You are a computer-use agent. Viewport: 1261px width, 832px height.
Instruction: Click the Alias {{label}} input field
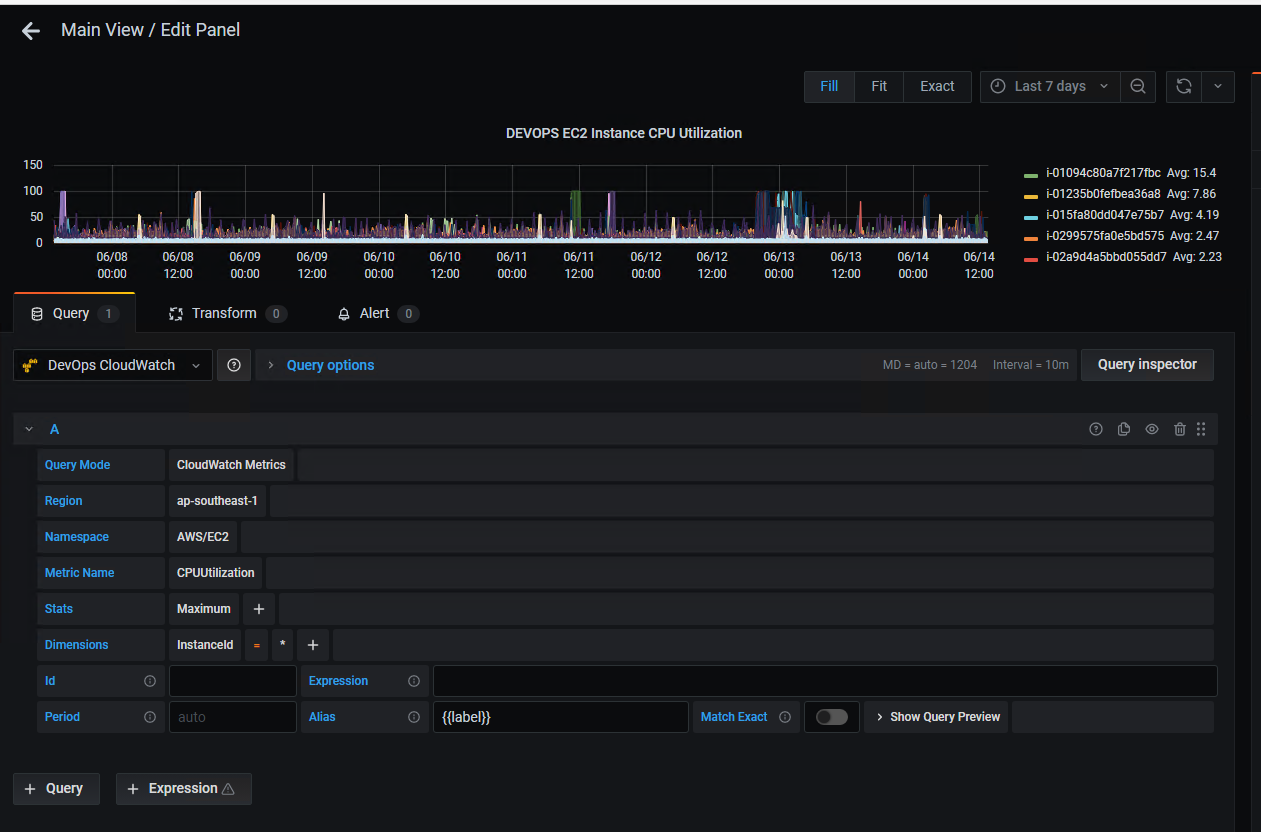(561, 717)
